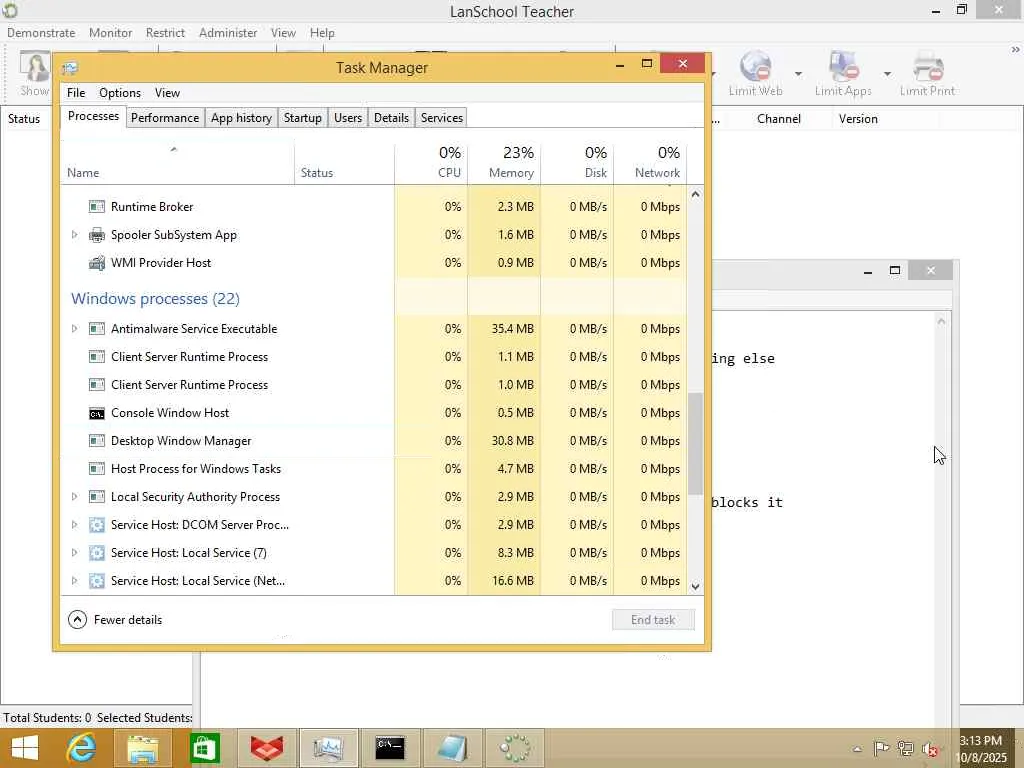Switch to the Performance tab
The width and height of the screenshot is (1024, 768).
pos(165,118)
